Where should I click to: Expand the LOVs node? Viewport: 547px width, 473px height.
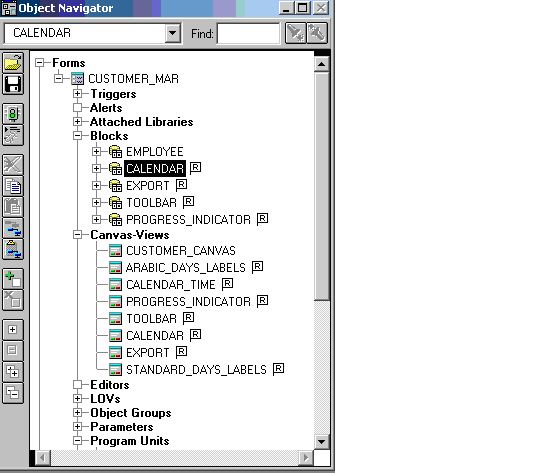[x=77, y=398]
